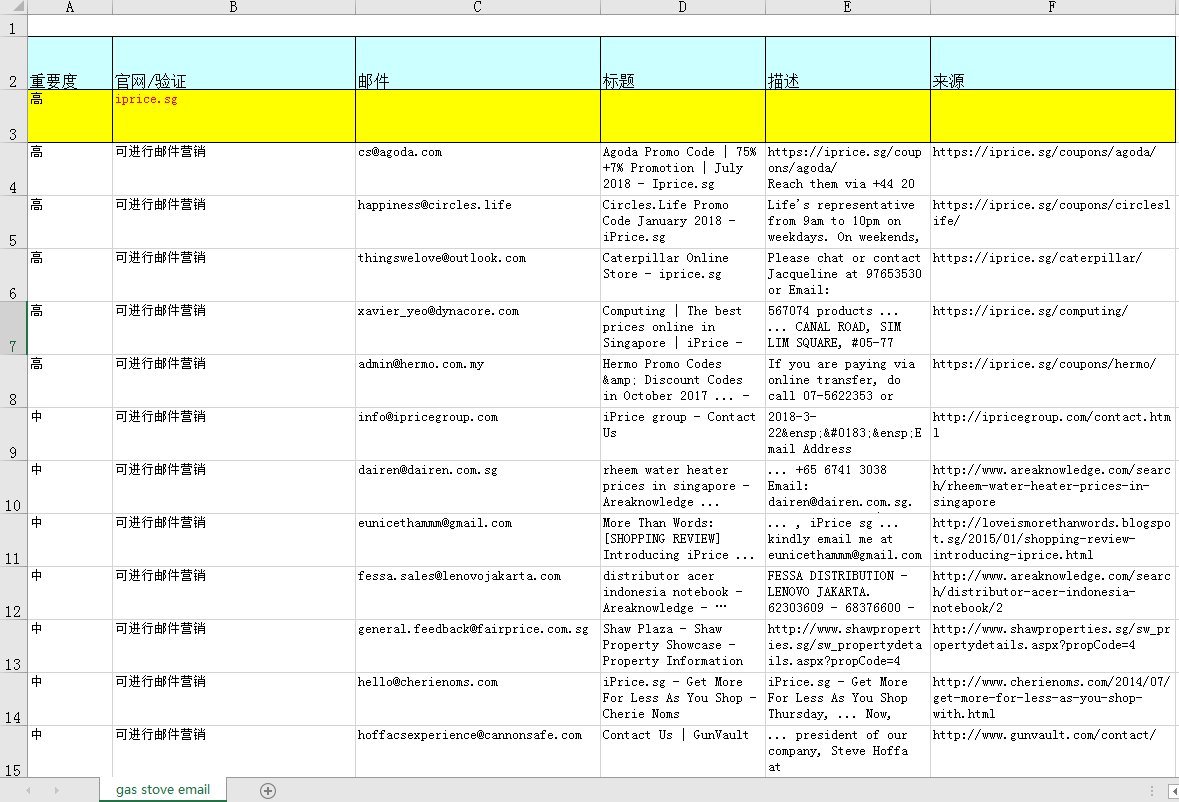Select row 12 header
This screenshot has height=802, width=1179.
[14, 593]
